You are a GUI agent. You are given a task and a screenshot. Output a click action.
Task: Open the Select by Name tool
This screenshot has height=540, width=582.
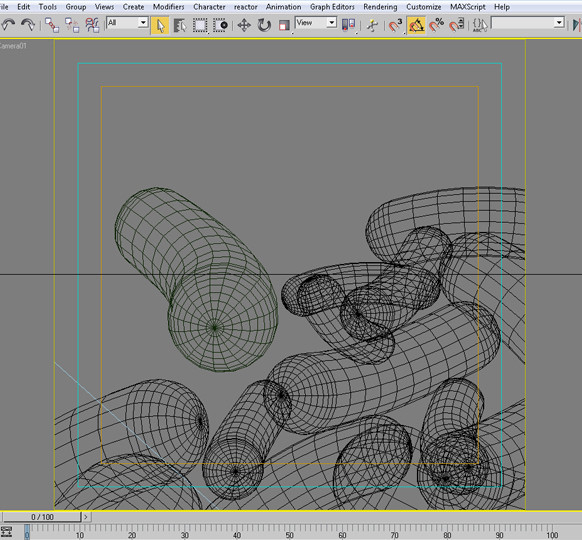180,25
